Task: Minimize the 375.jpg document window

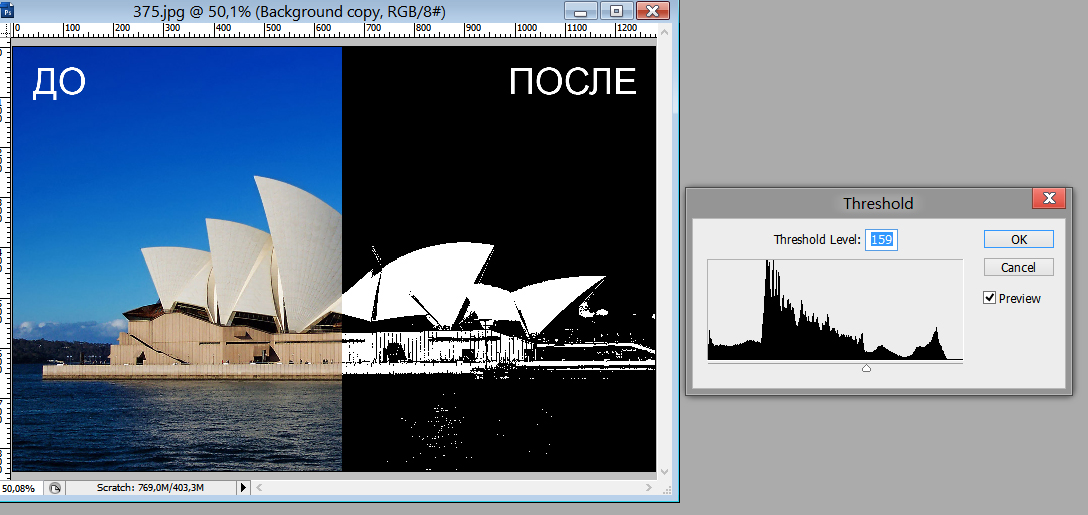Action: [580, 10]
